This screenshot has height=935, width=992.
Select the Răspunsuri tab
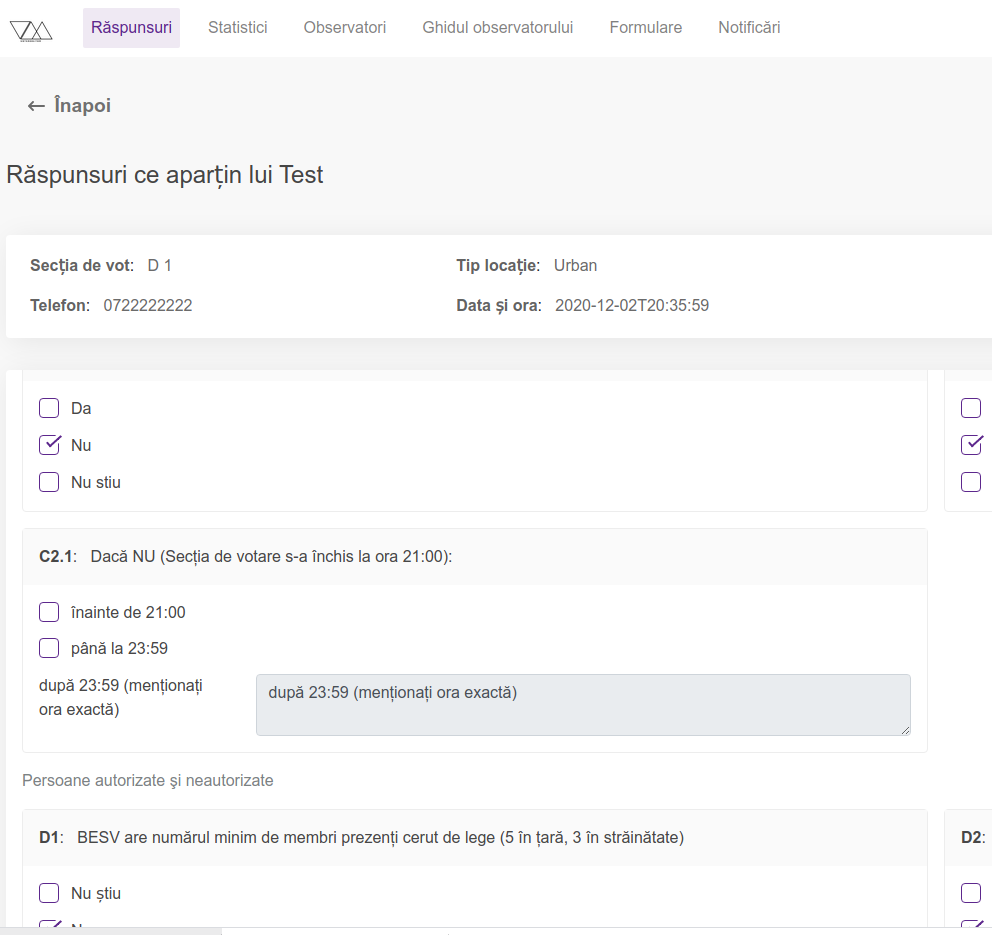[131, 27]
